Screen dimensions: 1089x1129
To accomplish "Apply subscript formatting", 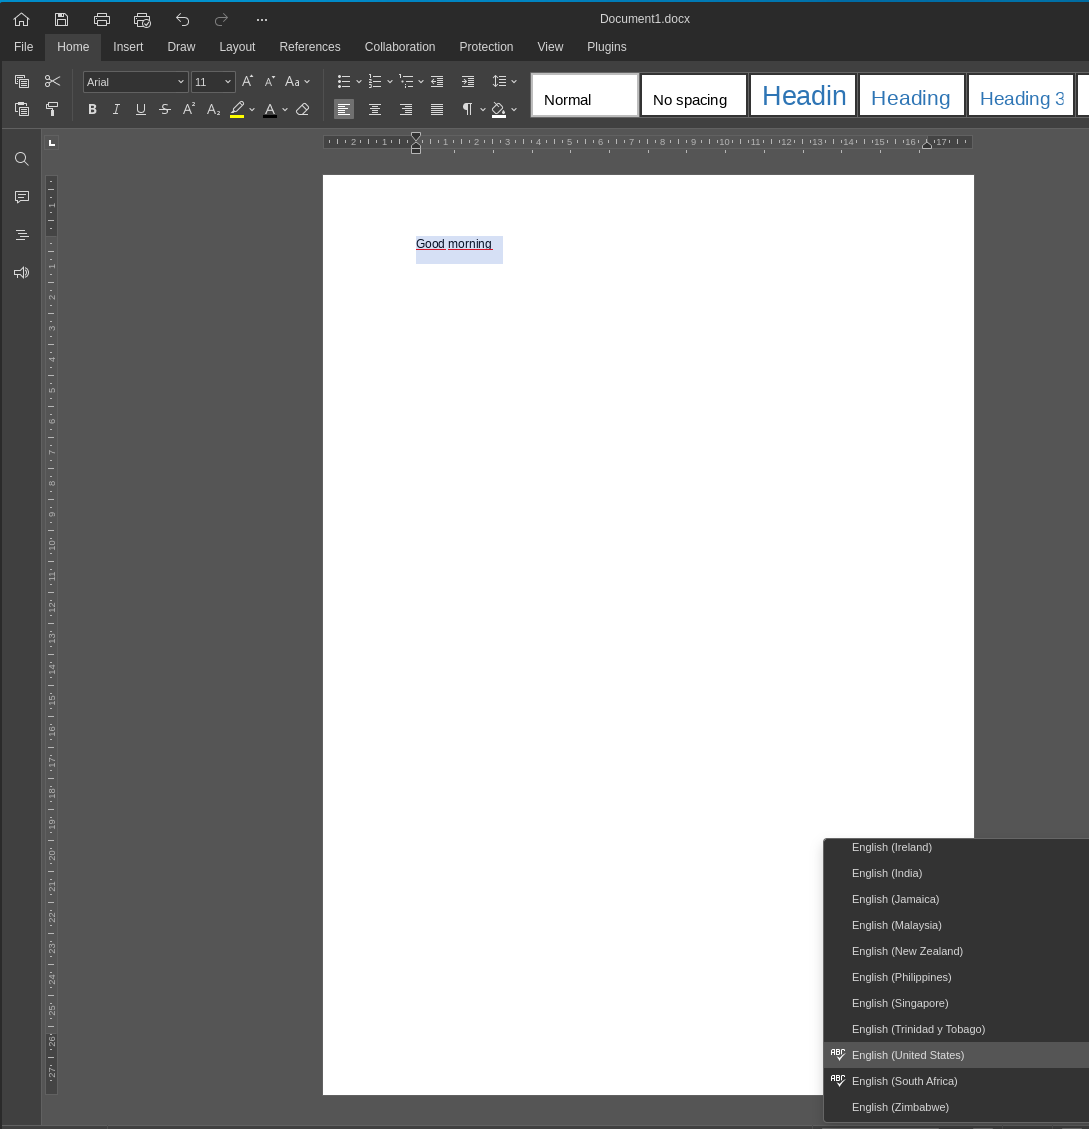I will coord(213,109).
